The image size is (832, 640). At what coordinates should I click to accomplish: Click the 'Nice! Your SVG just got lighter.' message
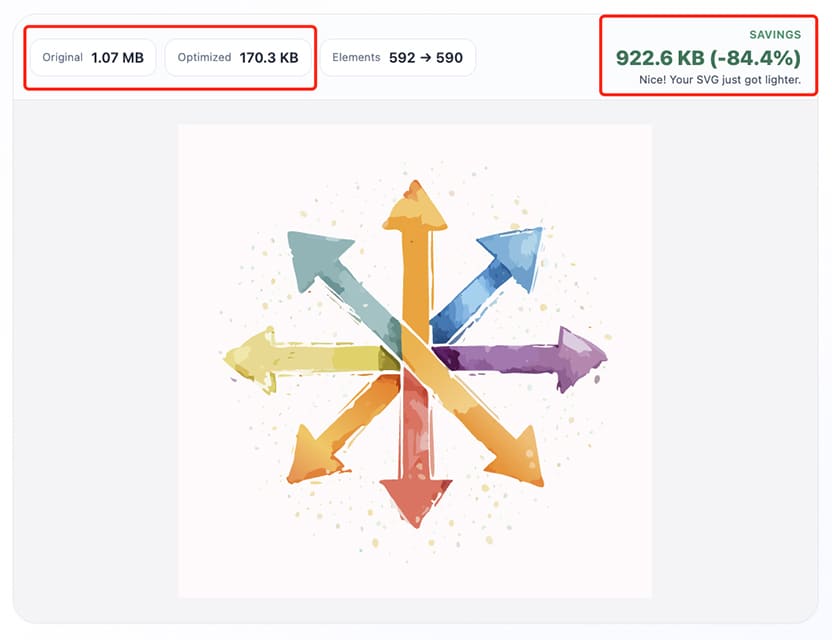[x=720, y=80]
